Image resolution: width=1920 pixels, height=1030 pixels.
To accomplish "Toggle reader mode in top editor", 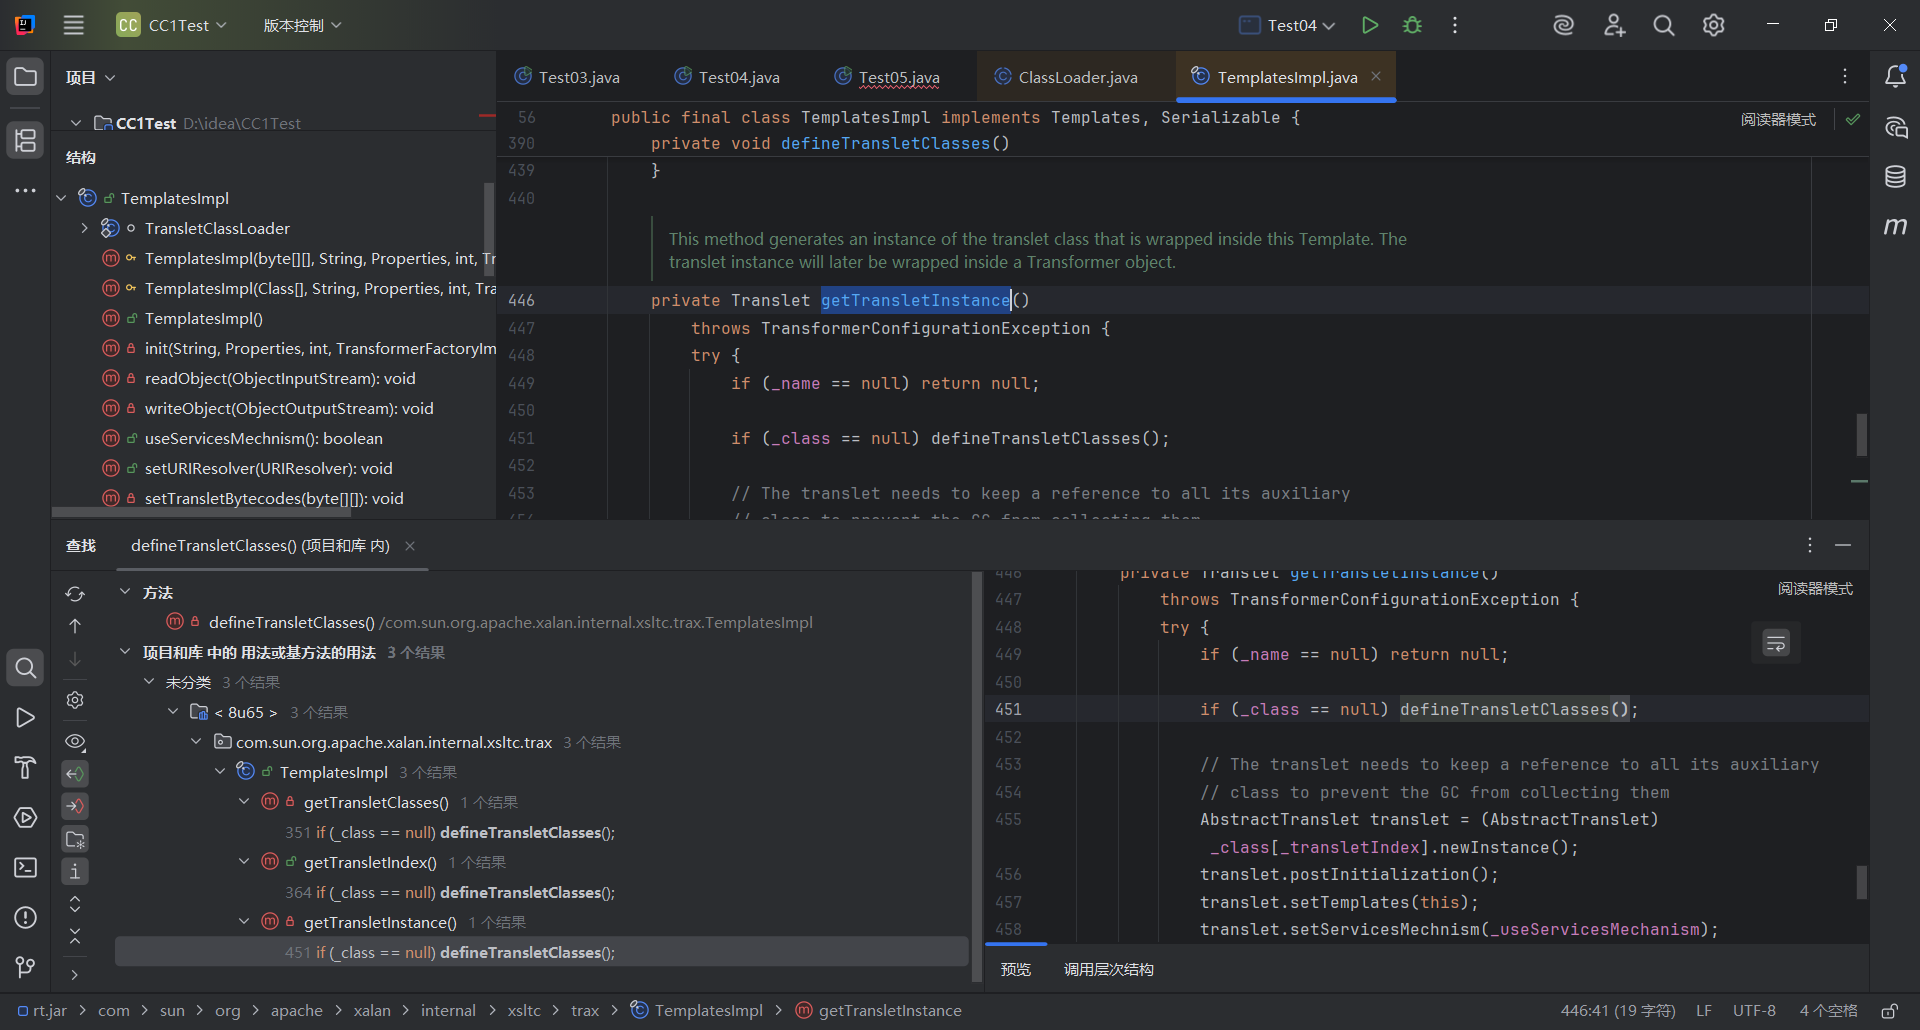I will tap(1778, 119).
